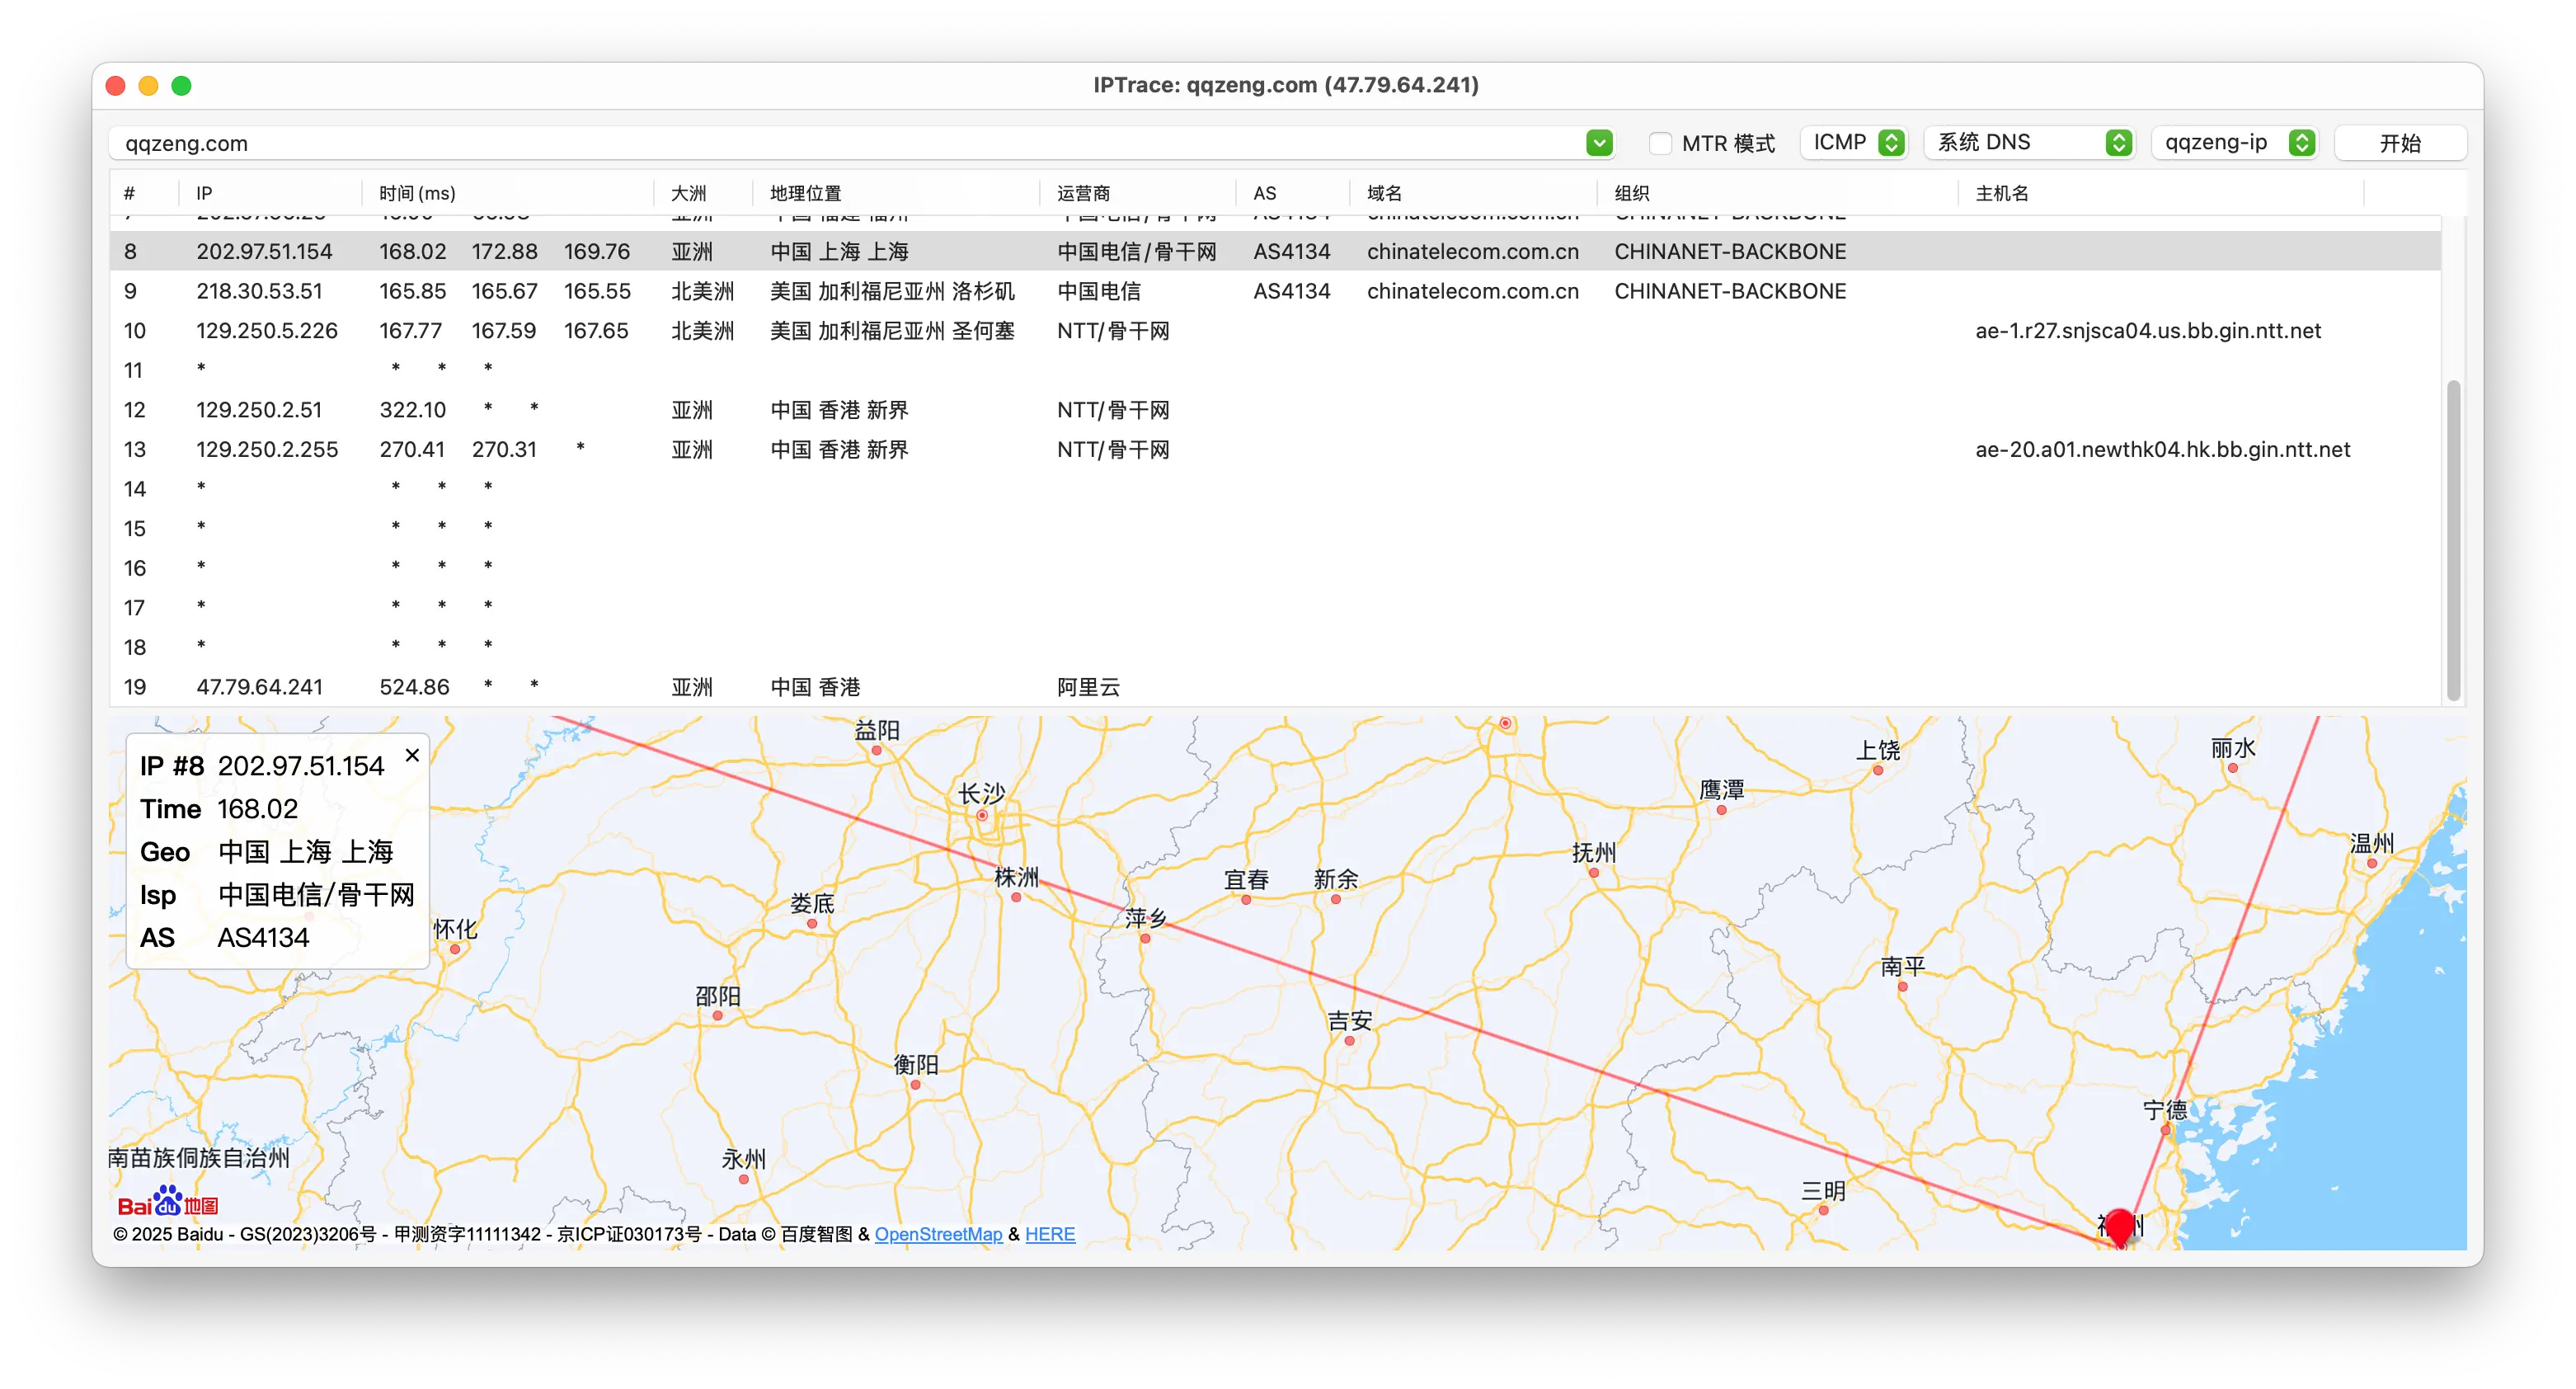Image resolution: width=2576 pixels, height=1389 pixels.
Task: Click the Baidu map logo
Action: [x=167, y=1201]
